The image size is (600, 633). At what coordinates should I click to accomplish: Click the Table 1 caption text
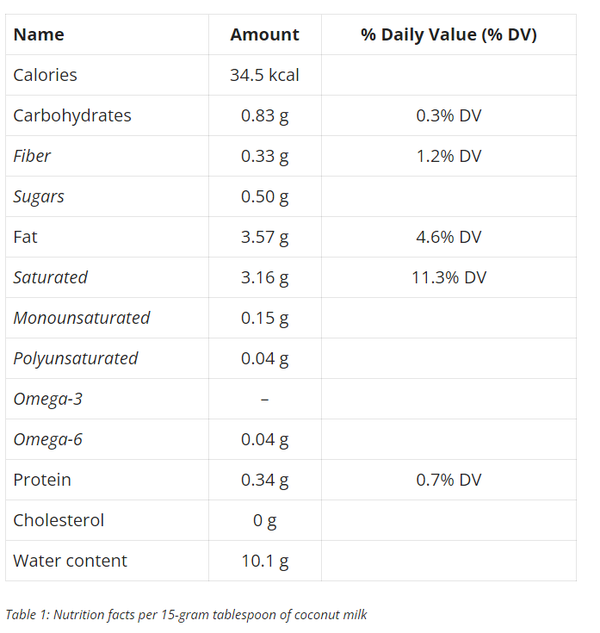(x=186, y=614)
